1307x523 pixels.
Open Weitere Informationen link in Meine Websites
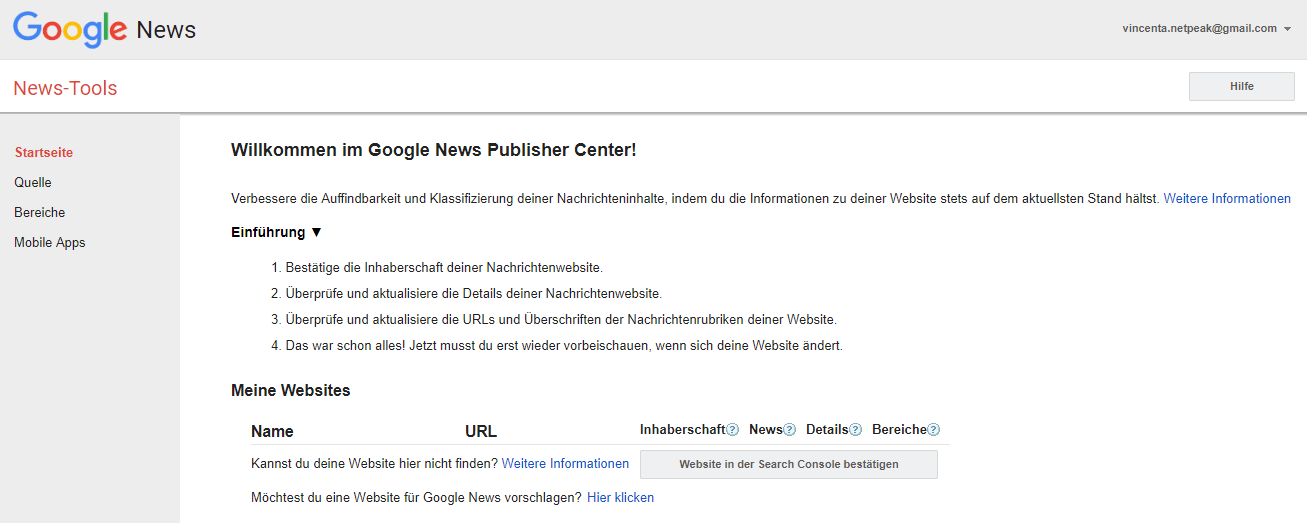[x=566, y=464]
